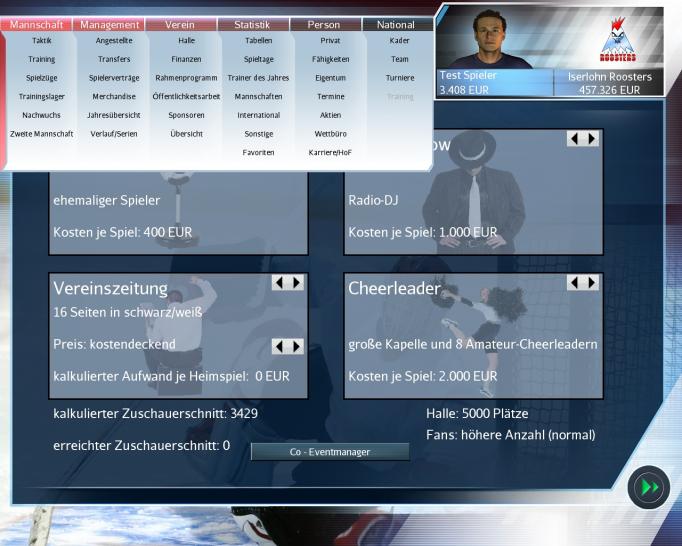Image resolution: width=682 pixels, height=546 pixels.
Task: Open Spieltage menu entry
Action: coord(258,59)
